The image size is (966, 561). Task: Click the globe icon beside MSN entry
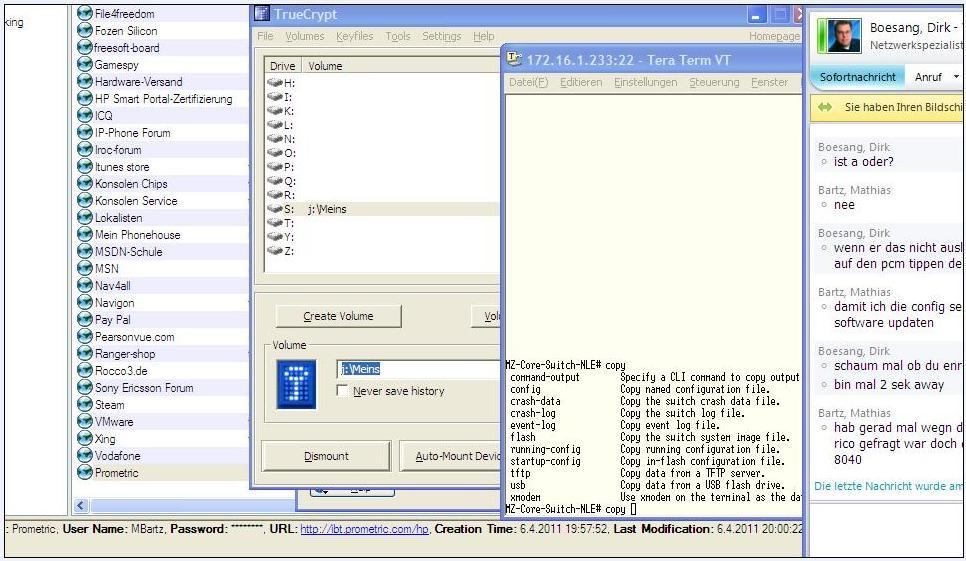point(84,268)
